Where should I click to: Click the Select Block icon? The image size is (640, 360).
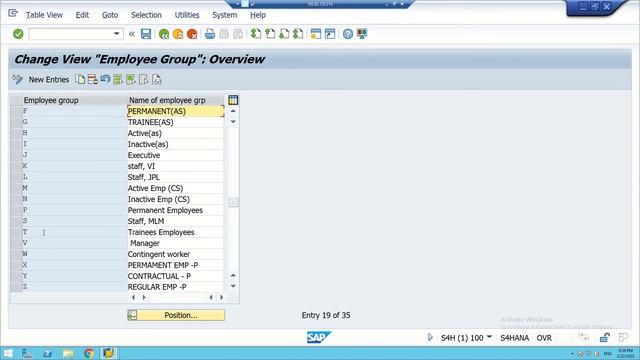pyautogui.click(x=131, y=79)
